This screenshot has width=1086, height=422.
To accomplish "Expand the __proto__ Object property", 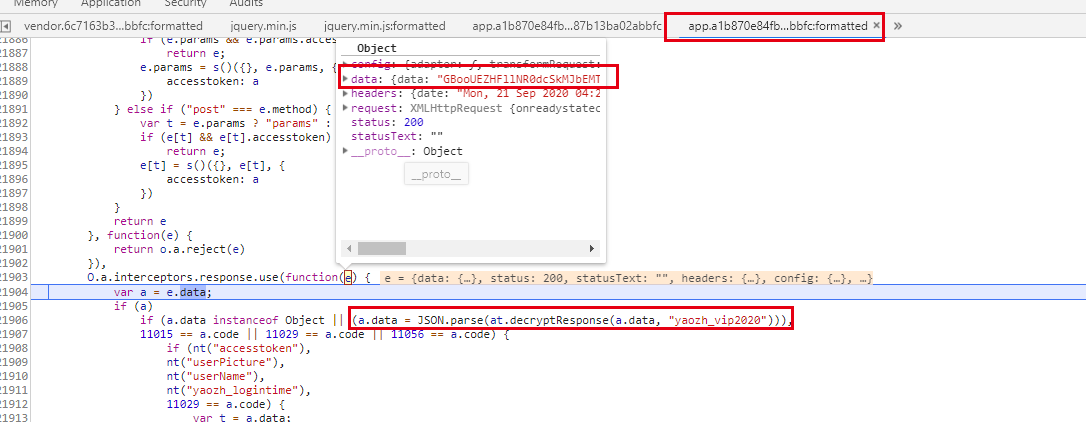I will (x=346, y=151).
